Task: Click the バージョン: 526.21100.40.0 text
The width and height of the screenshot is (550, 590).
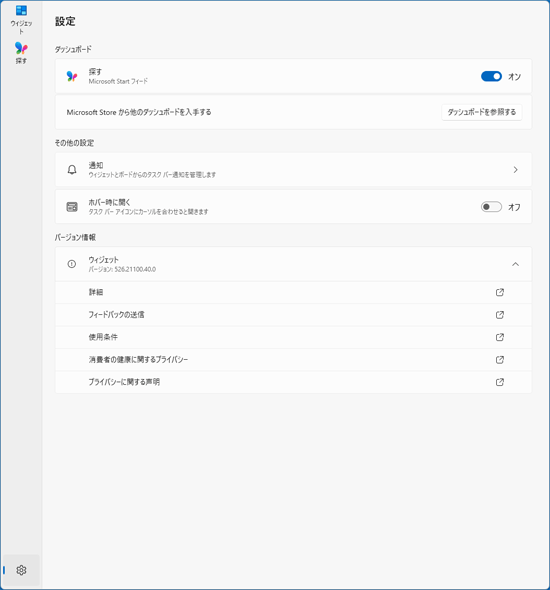Action: pos(122,269)
